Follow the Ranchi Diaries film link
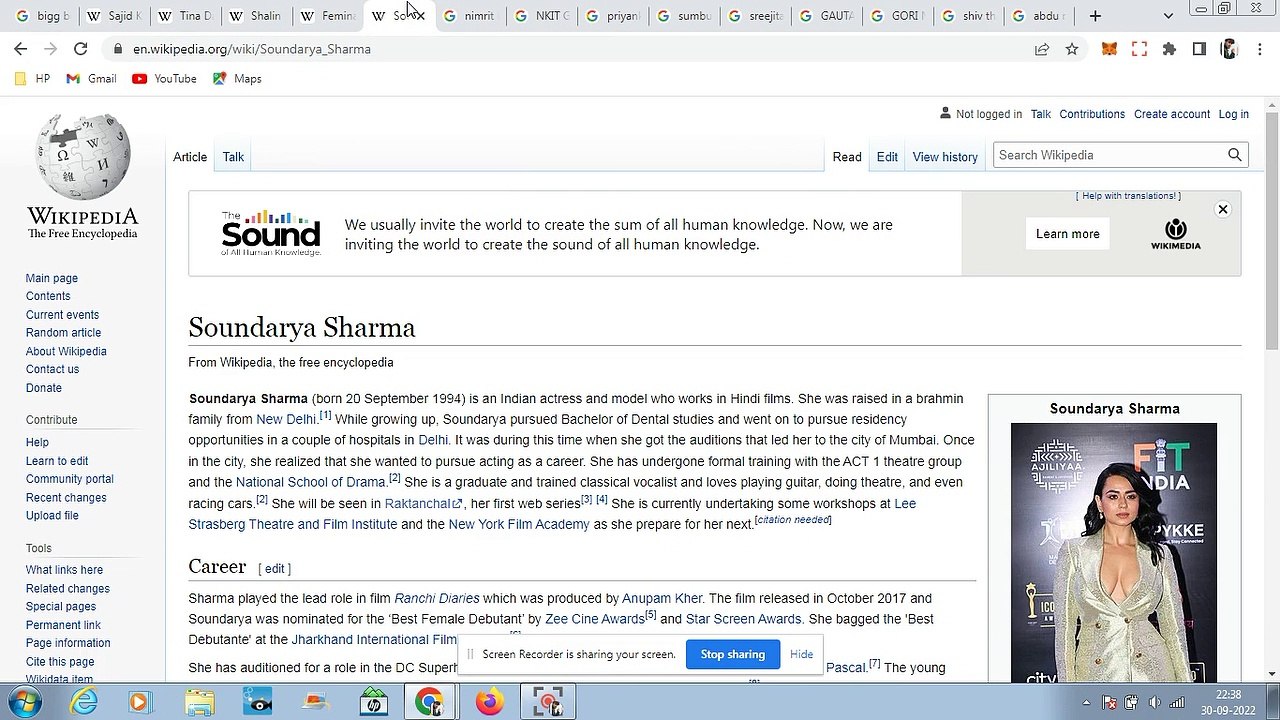Viewport: 1280px width, 720px height. point(437,599)
